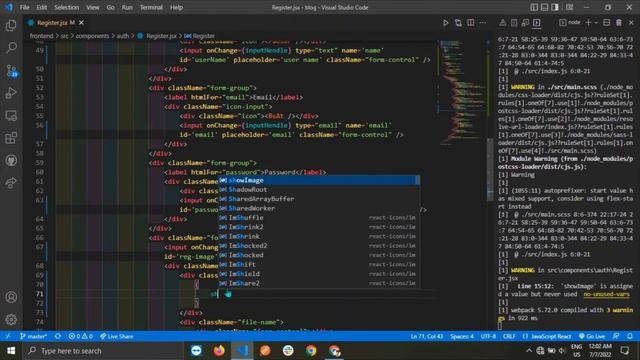Open the File menu
This screenshot has height=360, width=640.
pyautogui.click(x=24, y=7)
